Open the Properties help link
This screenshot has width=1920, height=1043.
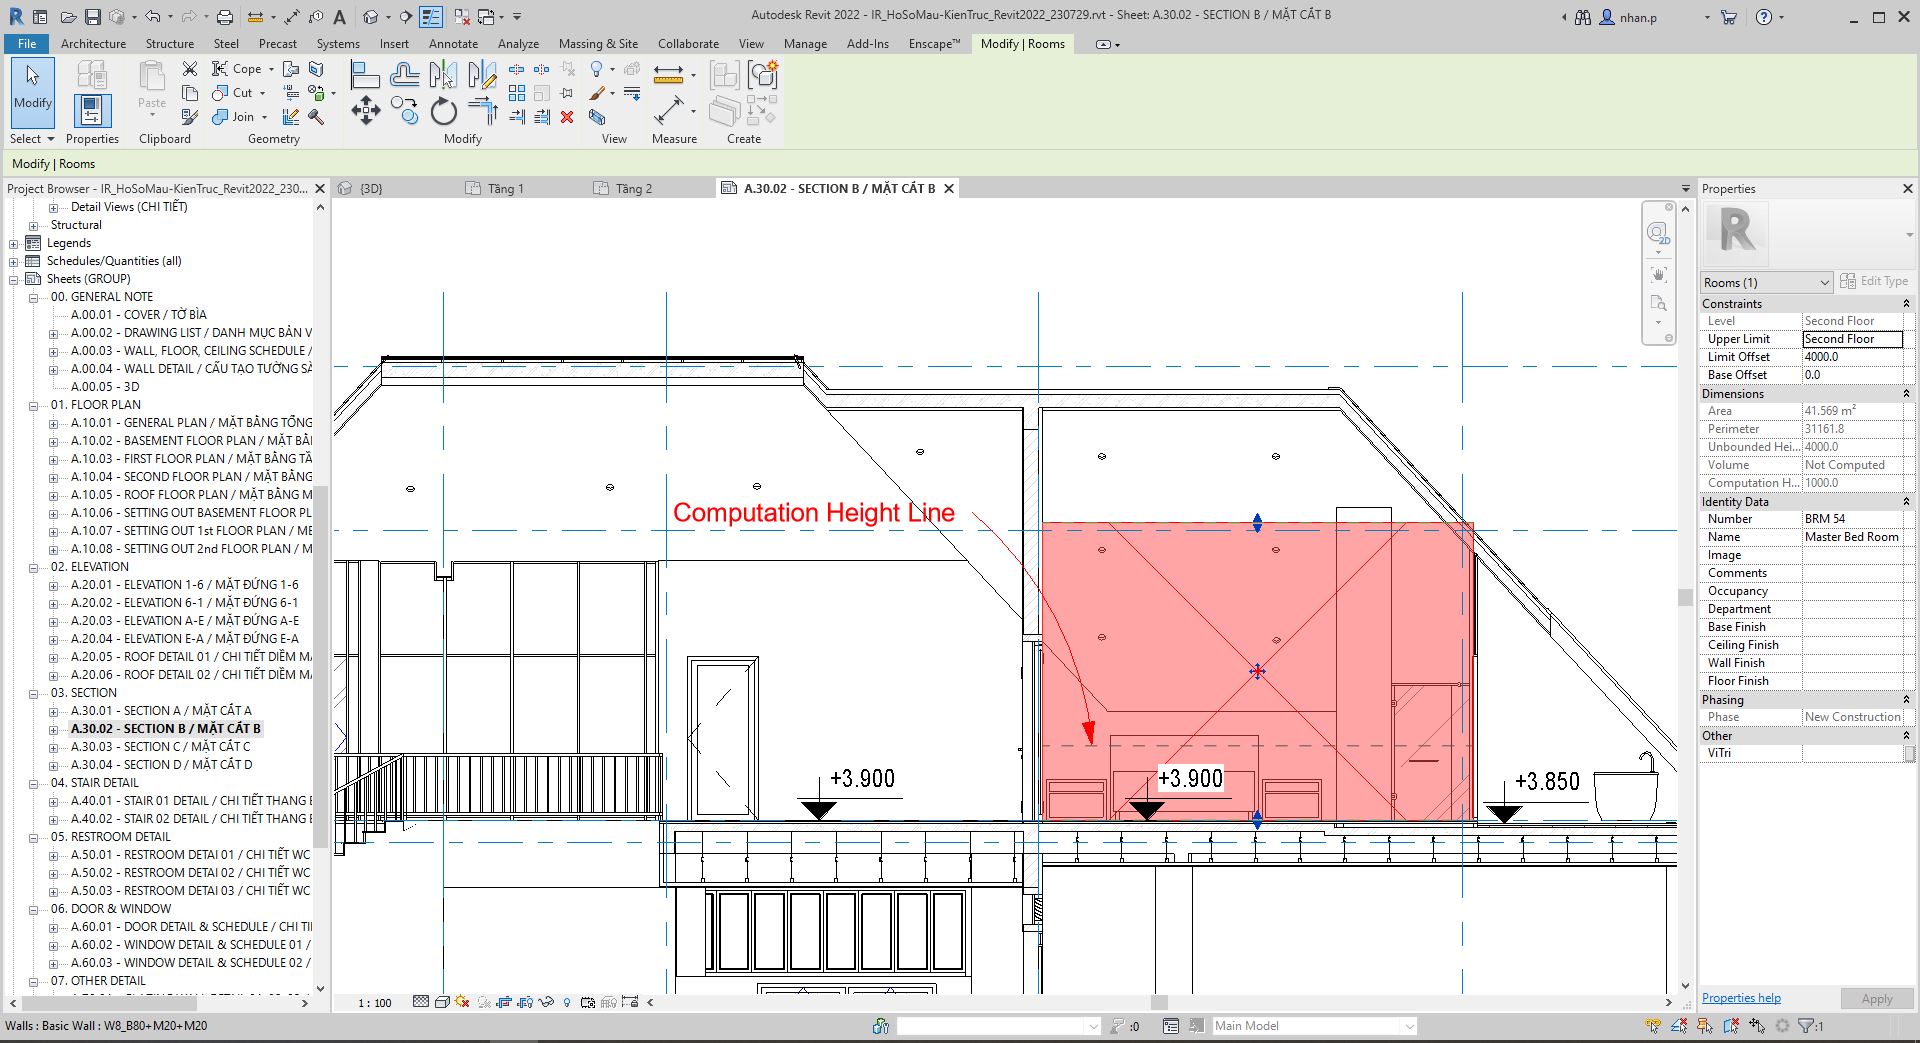click(x=1740, y=997)
